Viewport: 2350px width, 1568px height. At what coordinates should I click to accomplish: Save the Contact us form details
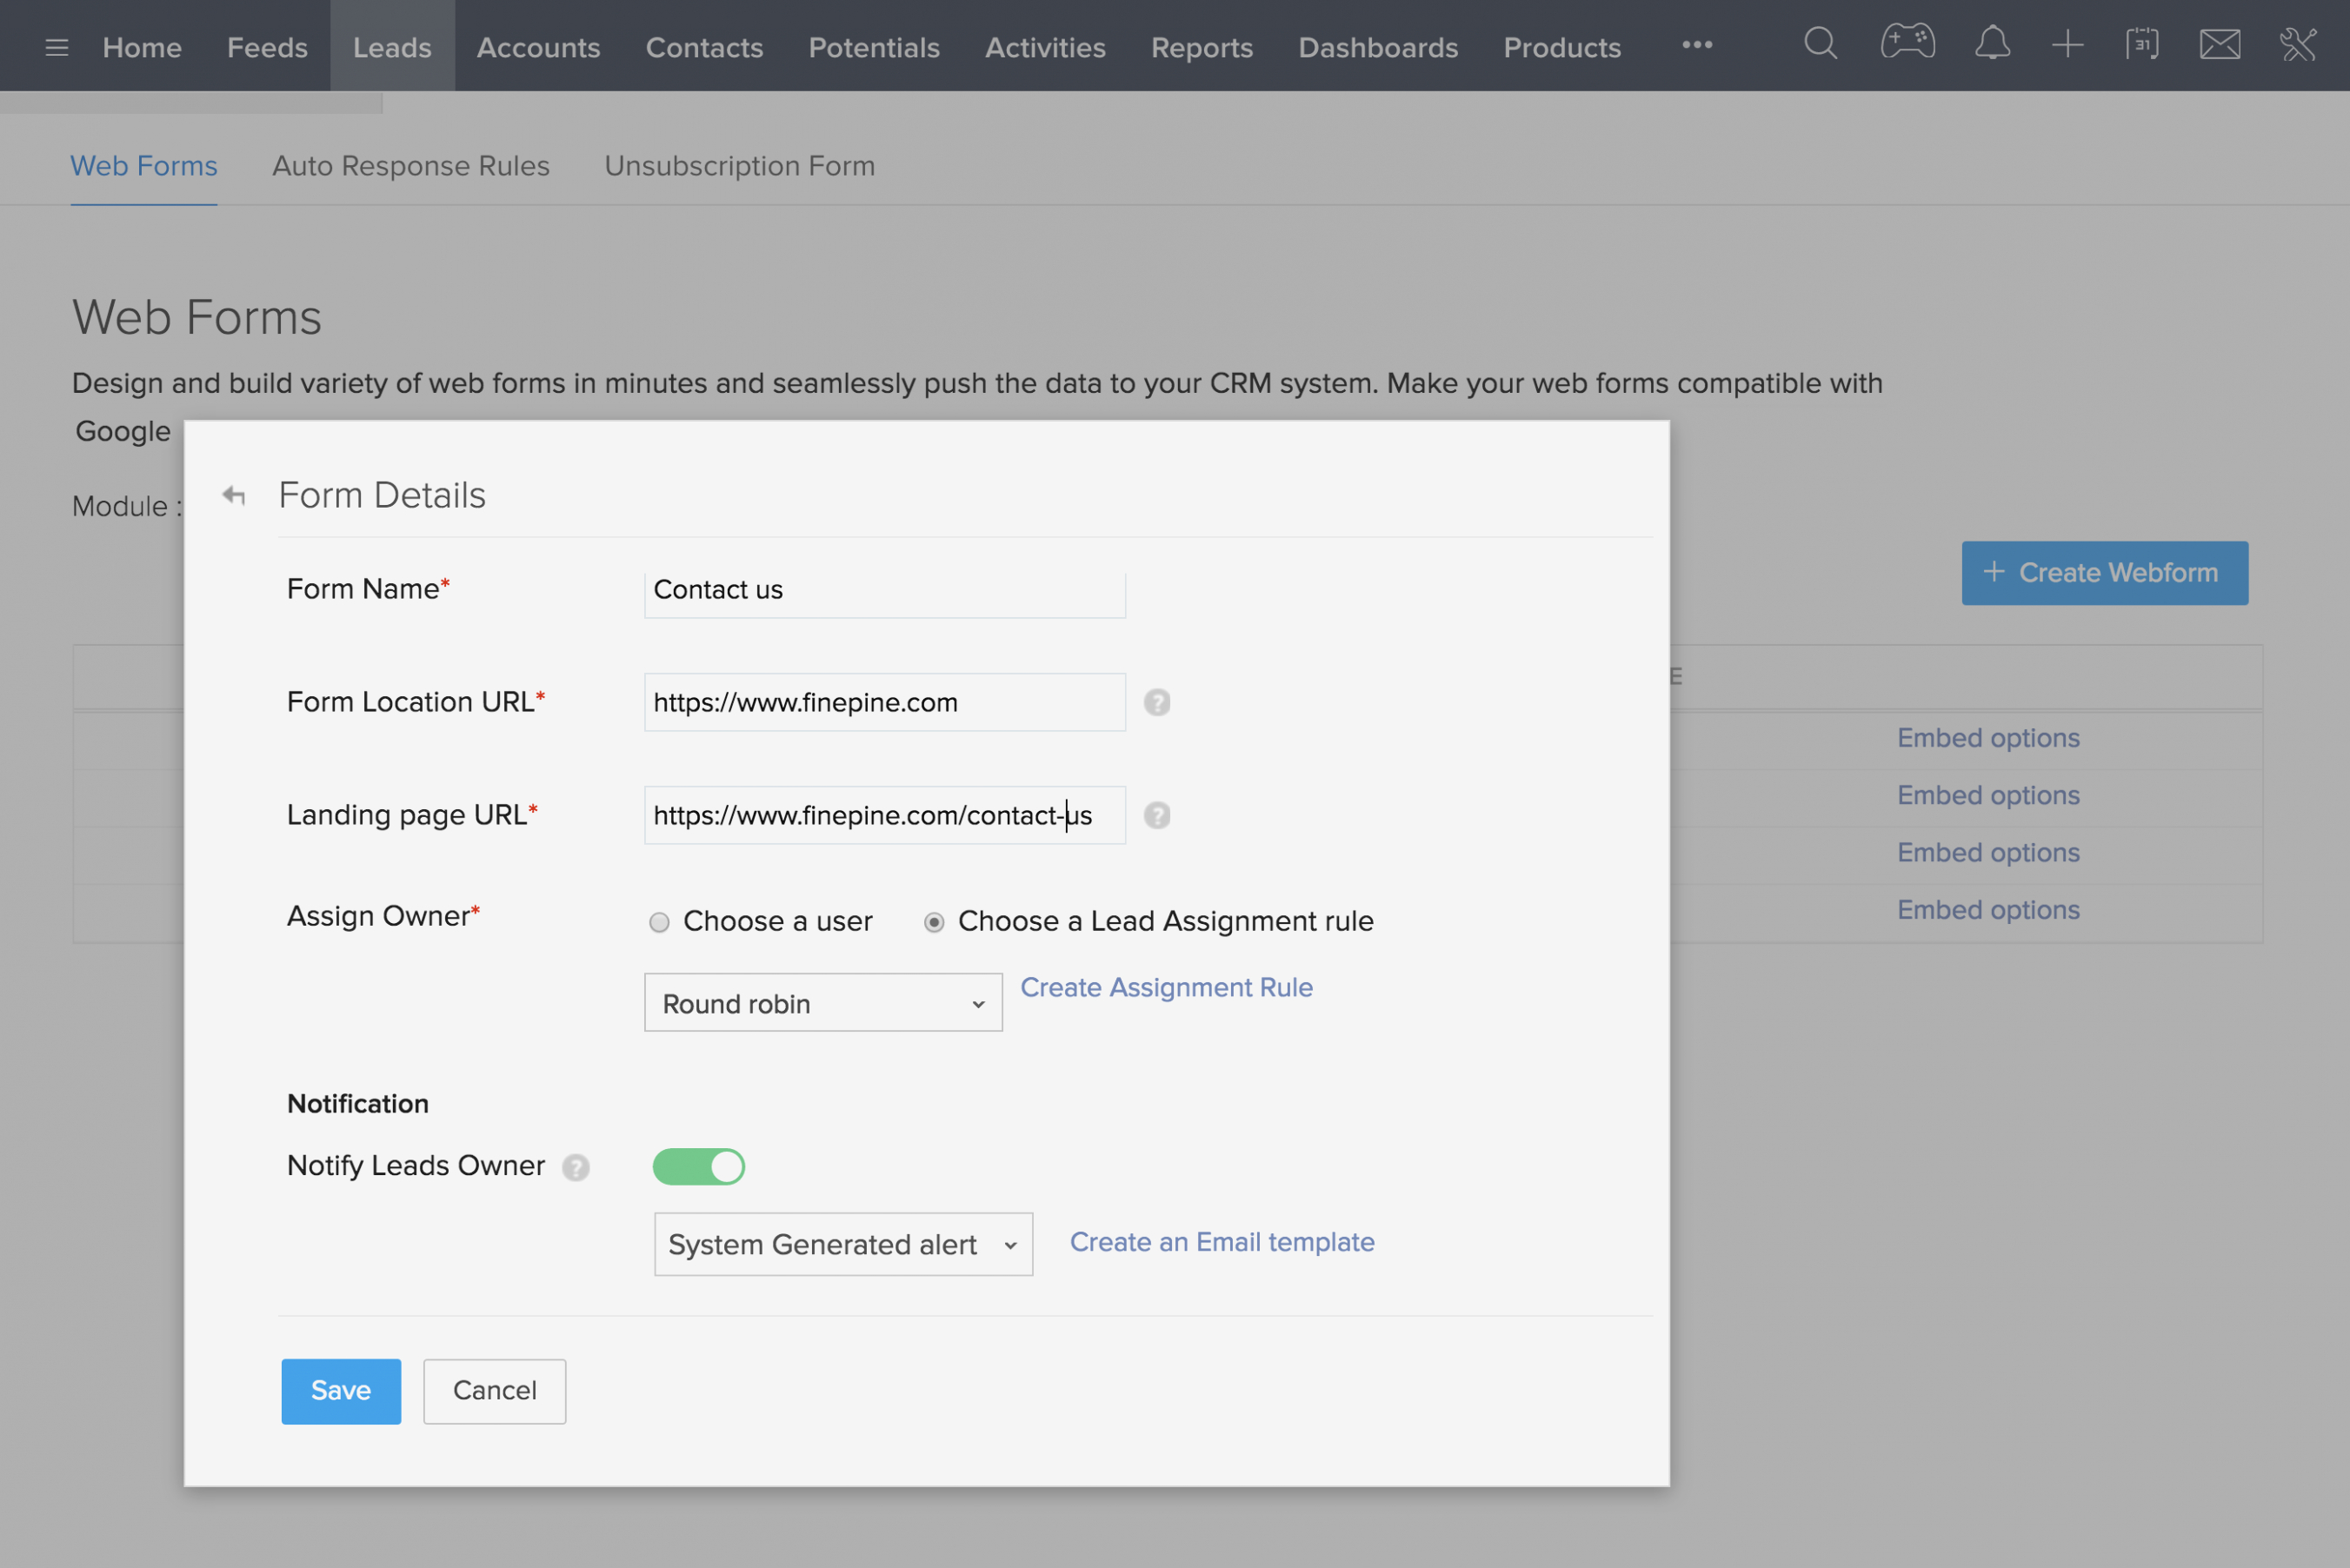340,1391
